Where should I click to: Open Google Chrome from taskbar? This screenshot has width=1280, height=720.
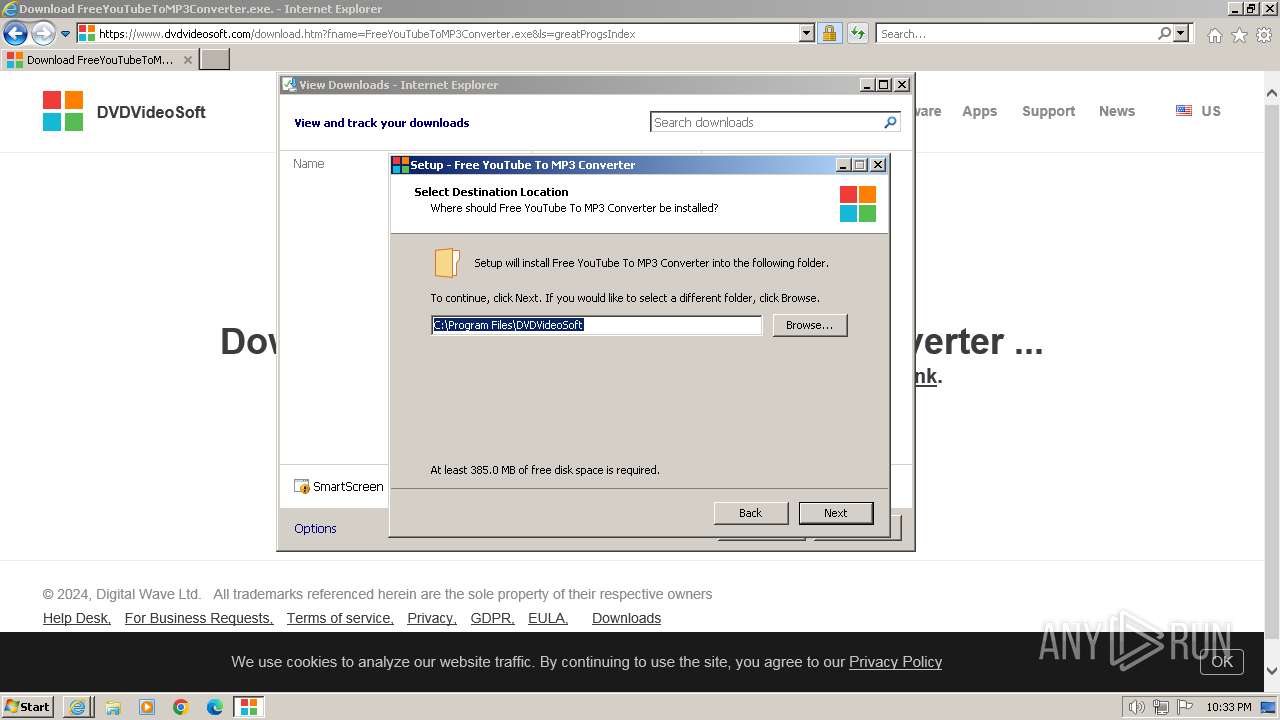pos(181,707)
